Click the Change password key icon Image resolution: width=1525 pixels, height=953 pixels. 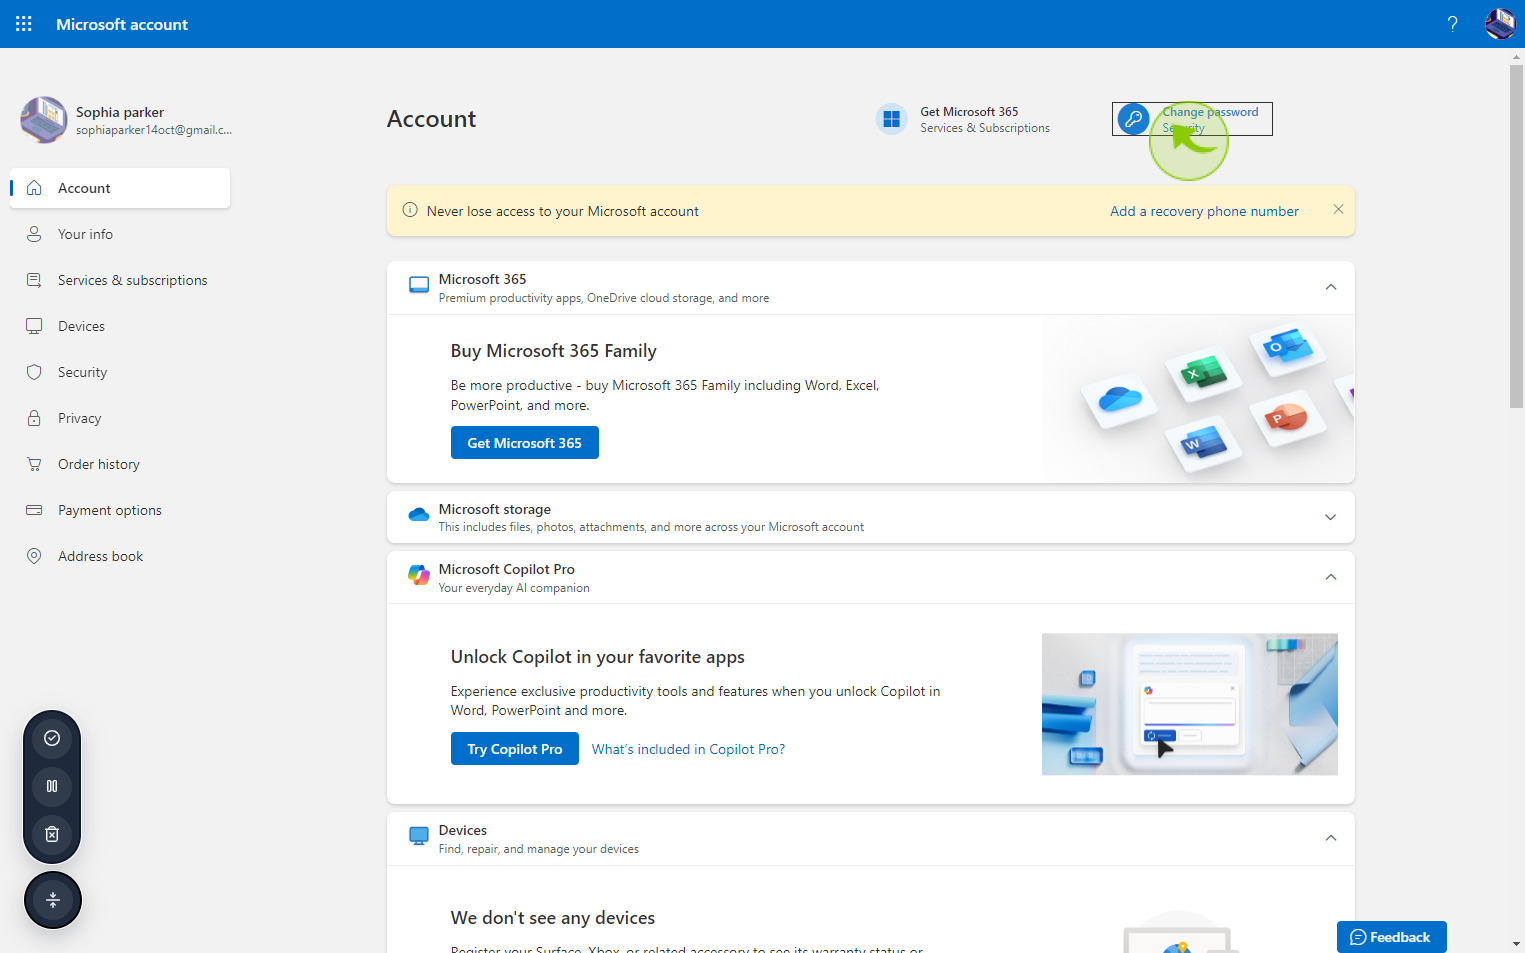point(1133,119)
